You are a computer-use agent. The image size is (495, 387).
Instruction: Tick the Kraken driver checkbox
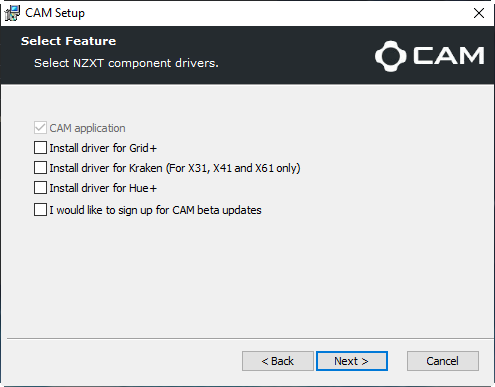(40, 168)
